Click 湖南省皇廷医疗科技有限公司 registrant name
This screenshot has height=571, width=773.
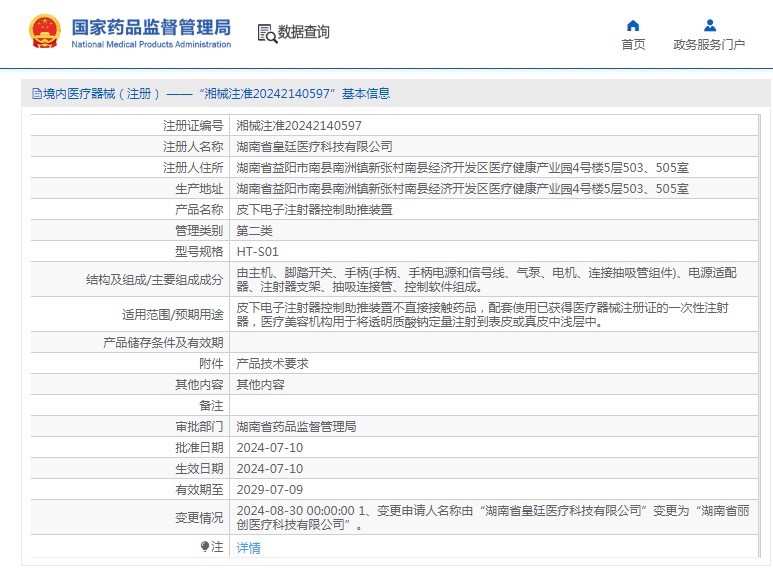pyautogui.click(x=314, y=146)
